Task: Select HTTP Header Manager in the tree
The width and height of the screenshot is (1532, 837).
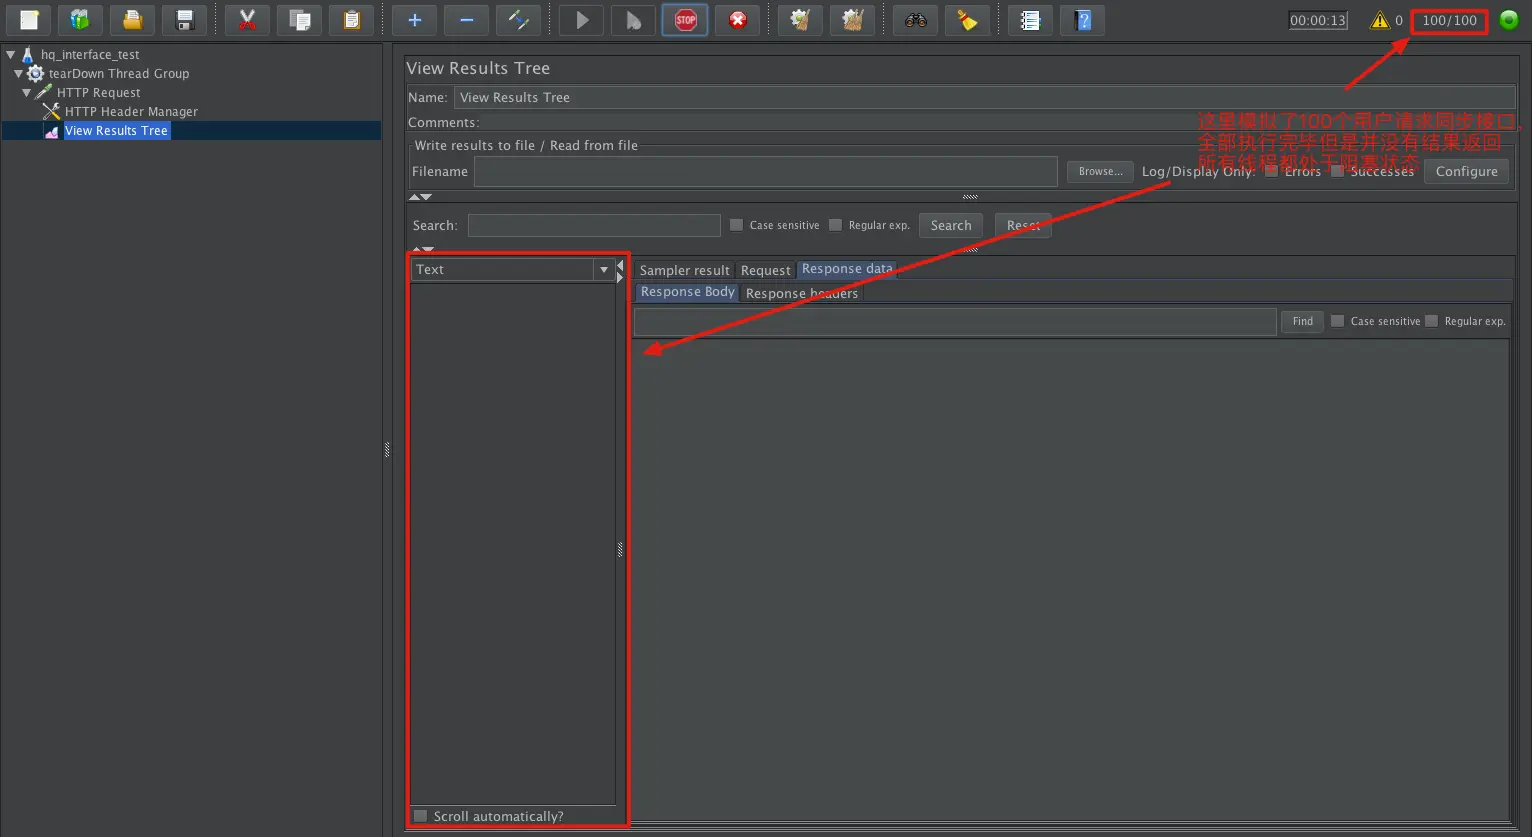Action: tap(131, 112)
